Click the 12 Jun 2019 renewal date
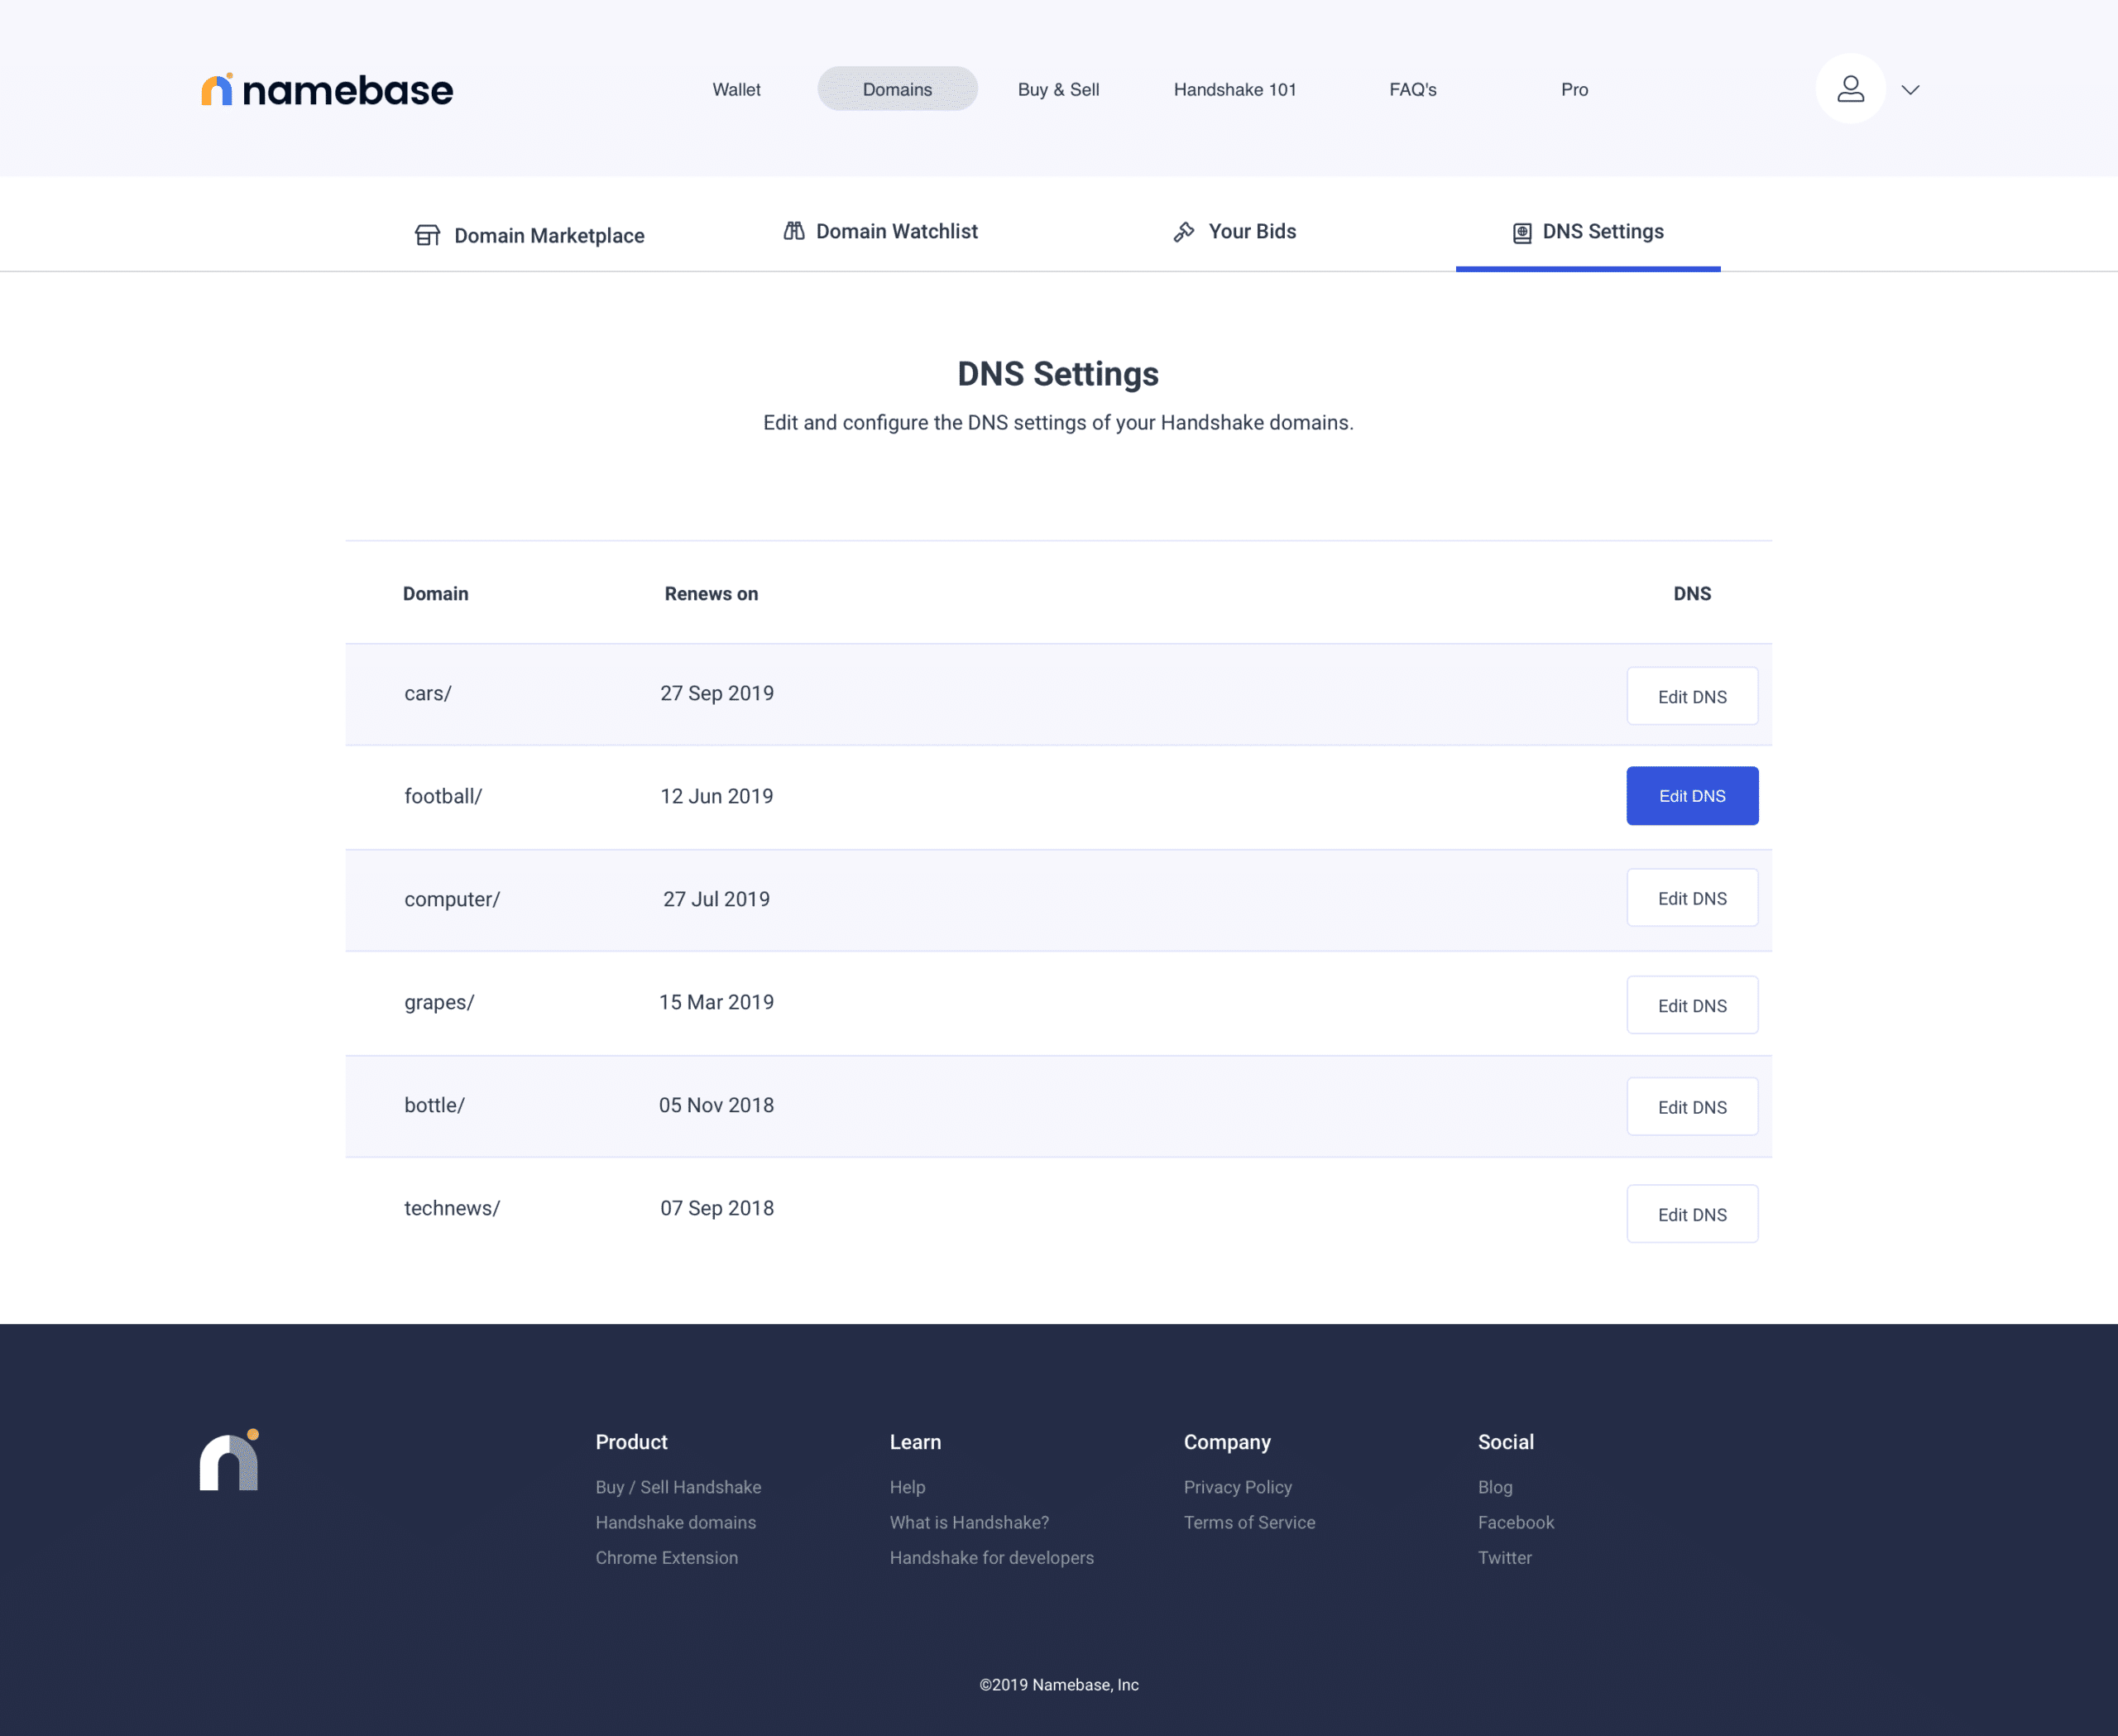The width and height of the screenshot is (2118, 1736). [717, 796]
